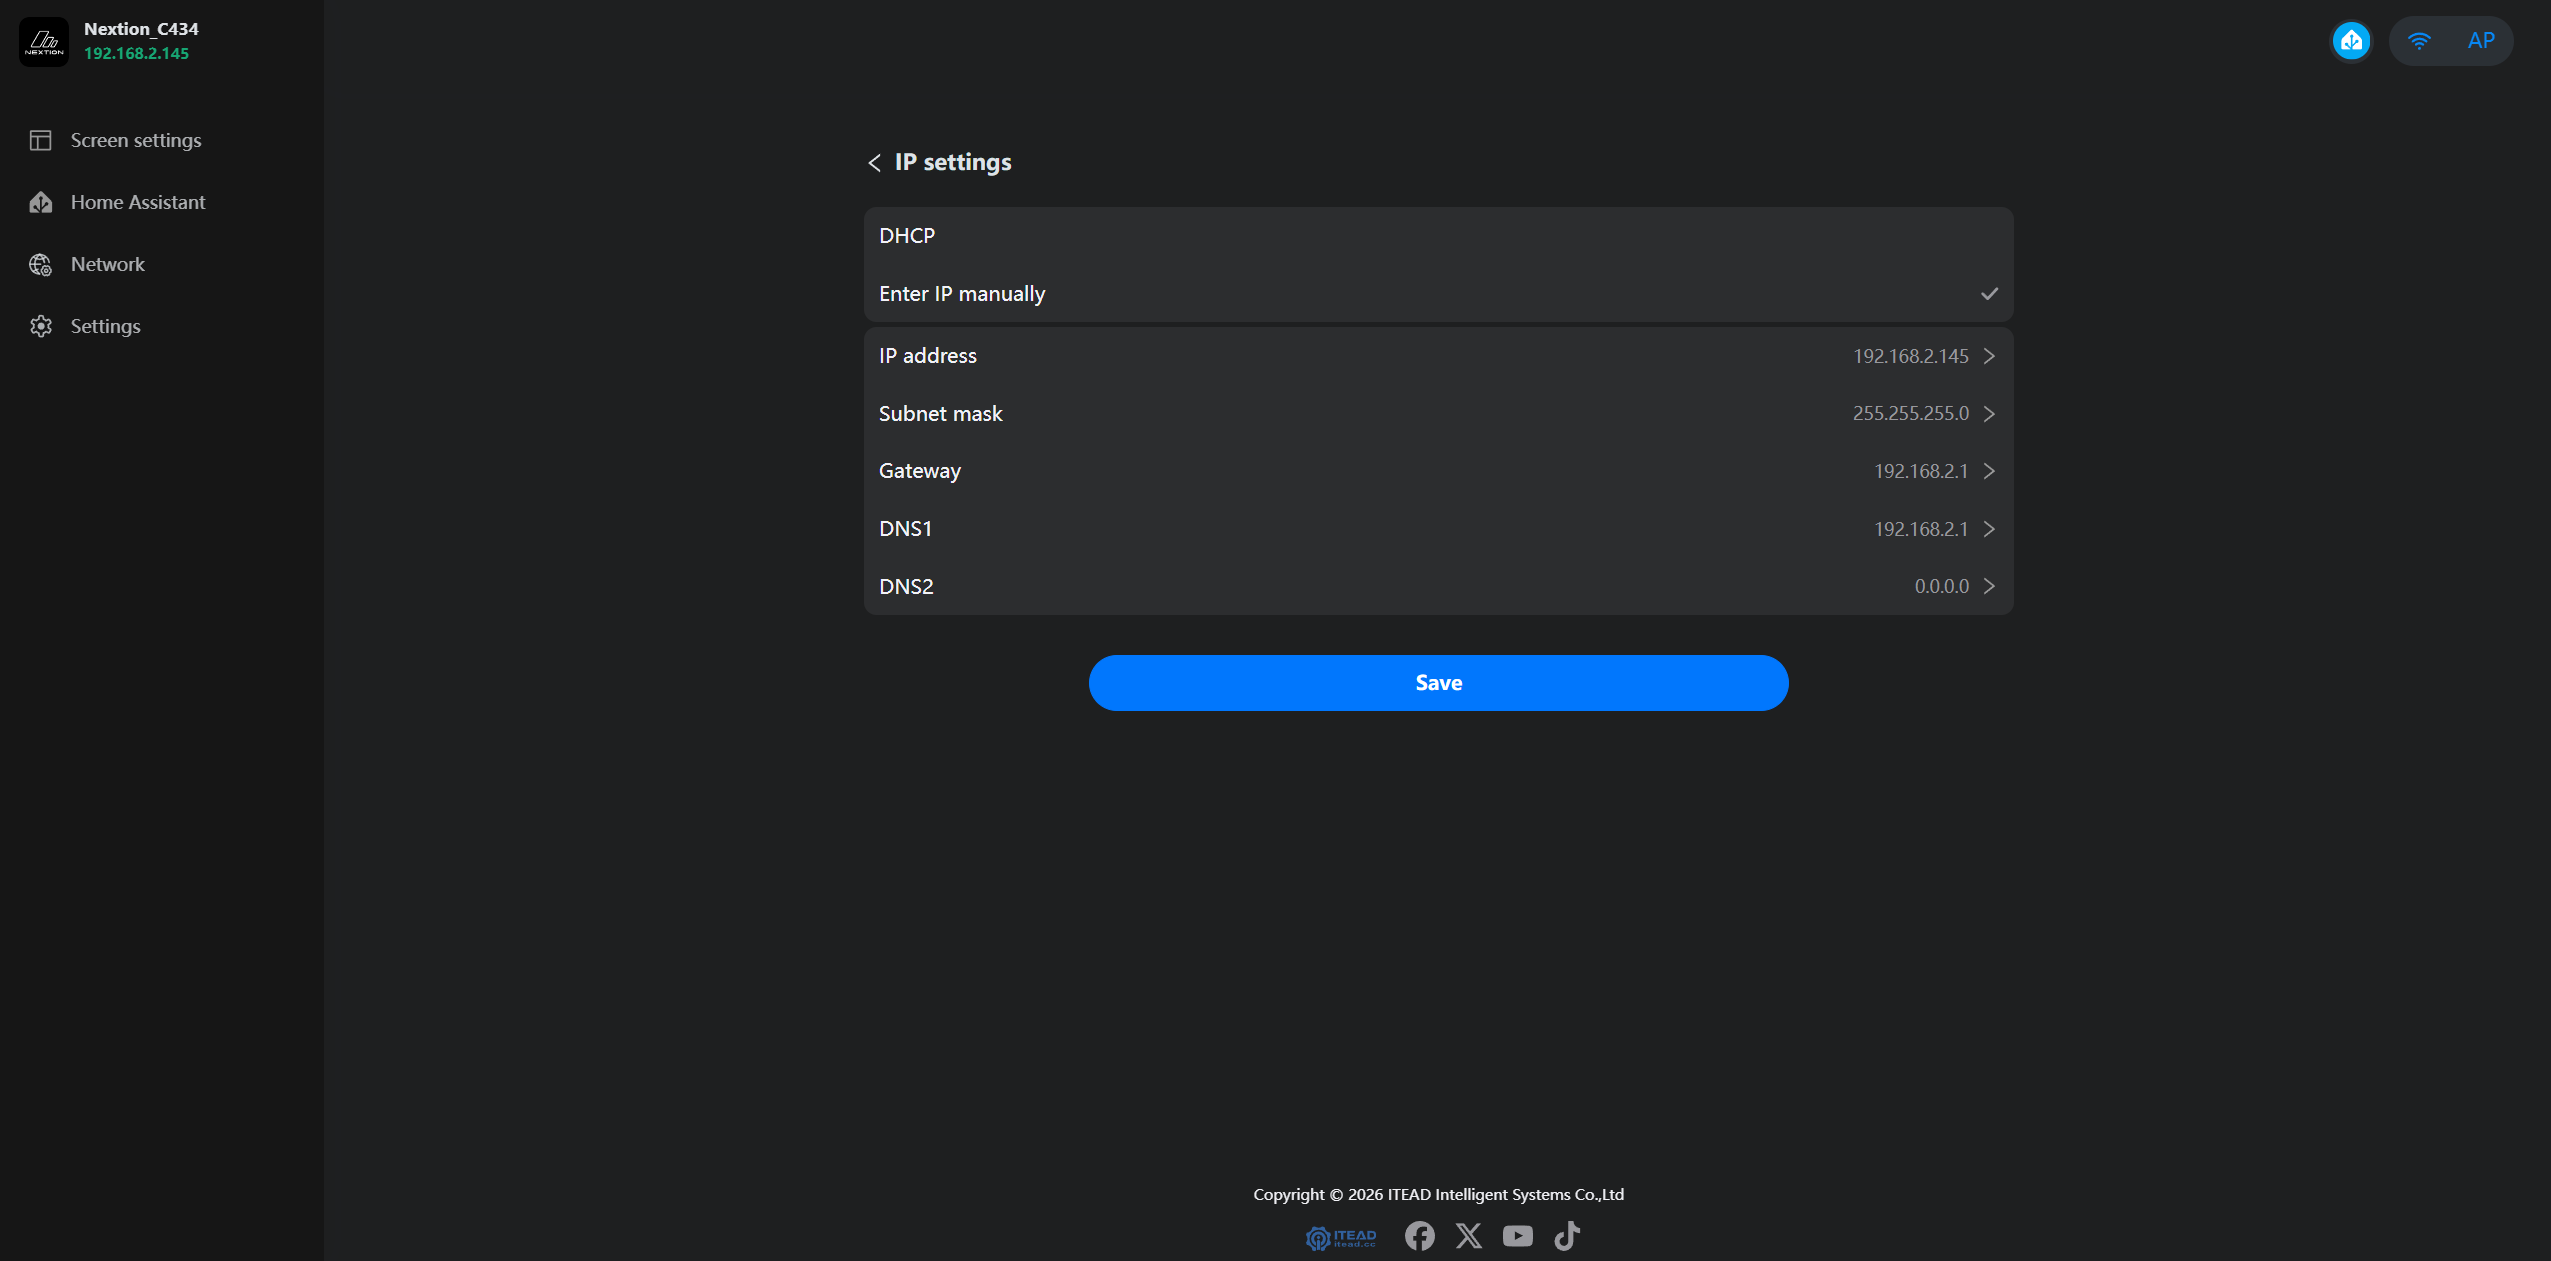Click IP address value 192.168.2.145
Viewport: 2551px width, 1261px height.
(x=1910, y=356)
